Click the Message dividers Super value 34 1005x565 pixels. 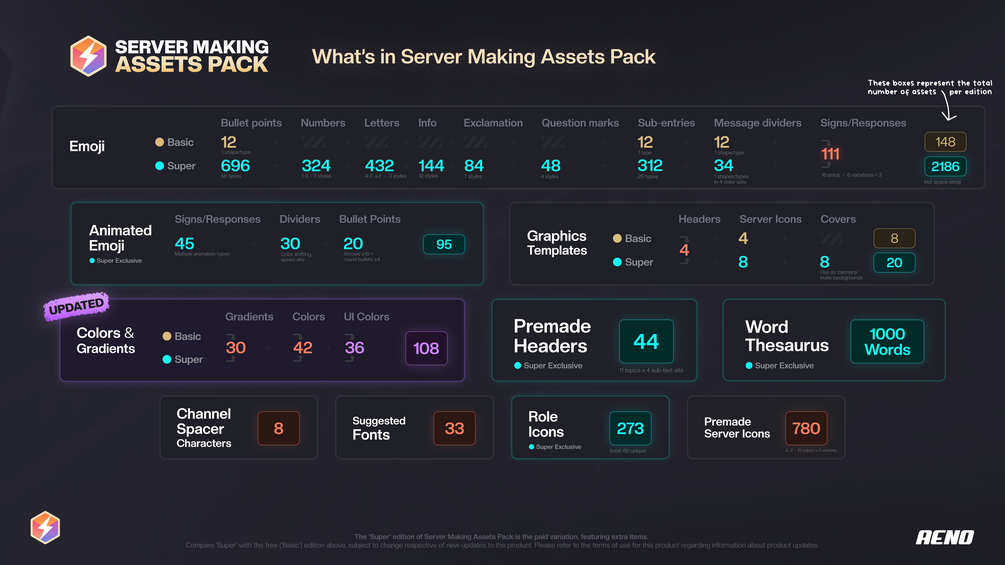pos(724,166)
